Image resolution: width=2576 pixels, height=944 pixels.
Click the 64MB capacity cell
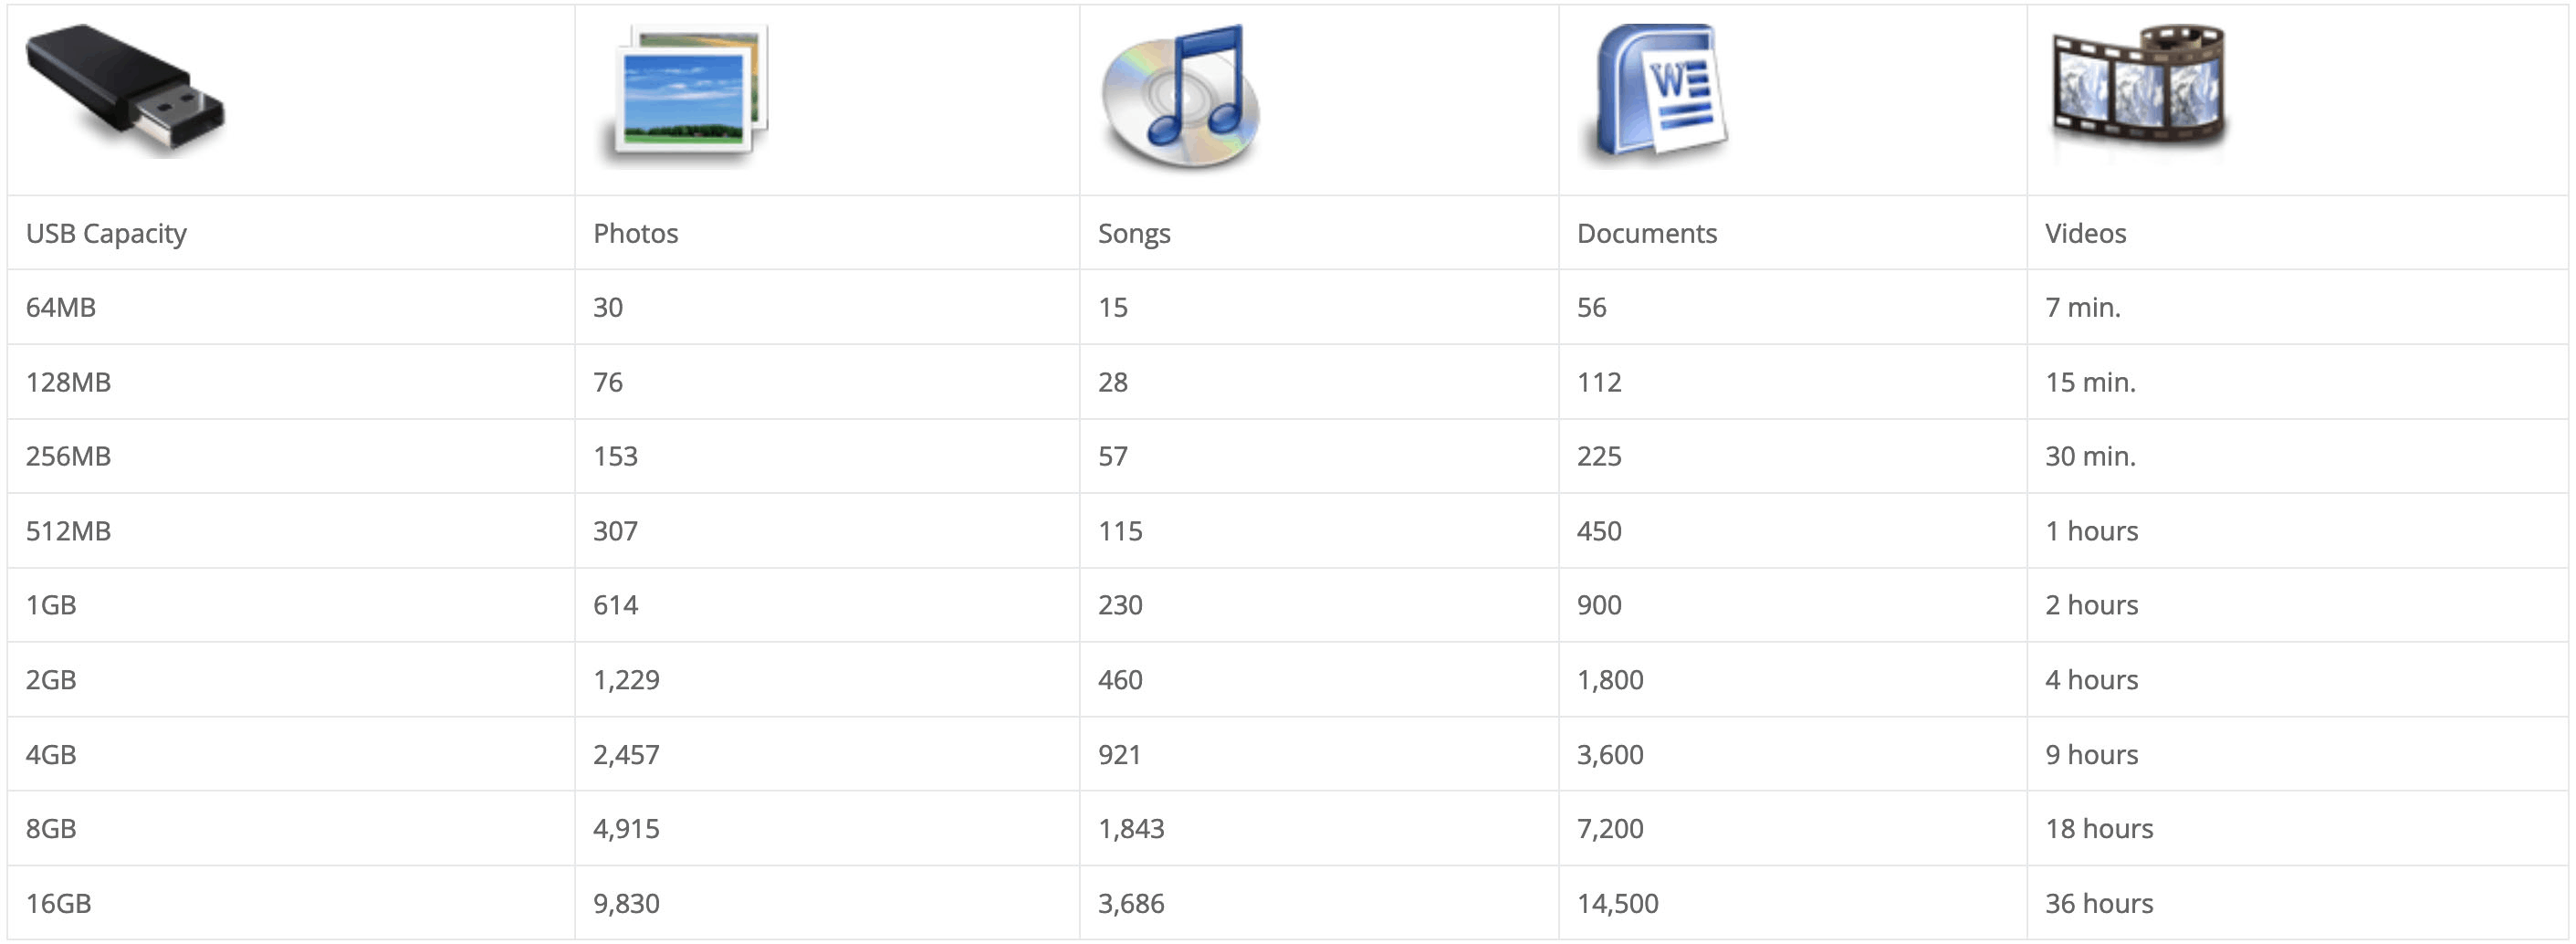coord(61,307)
